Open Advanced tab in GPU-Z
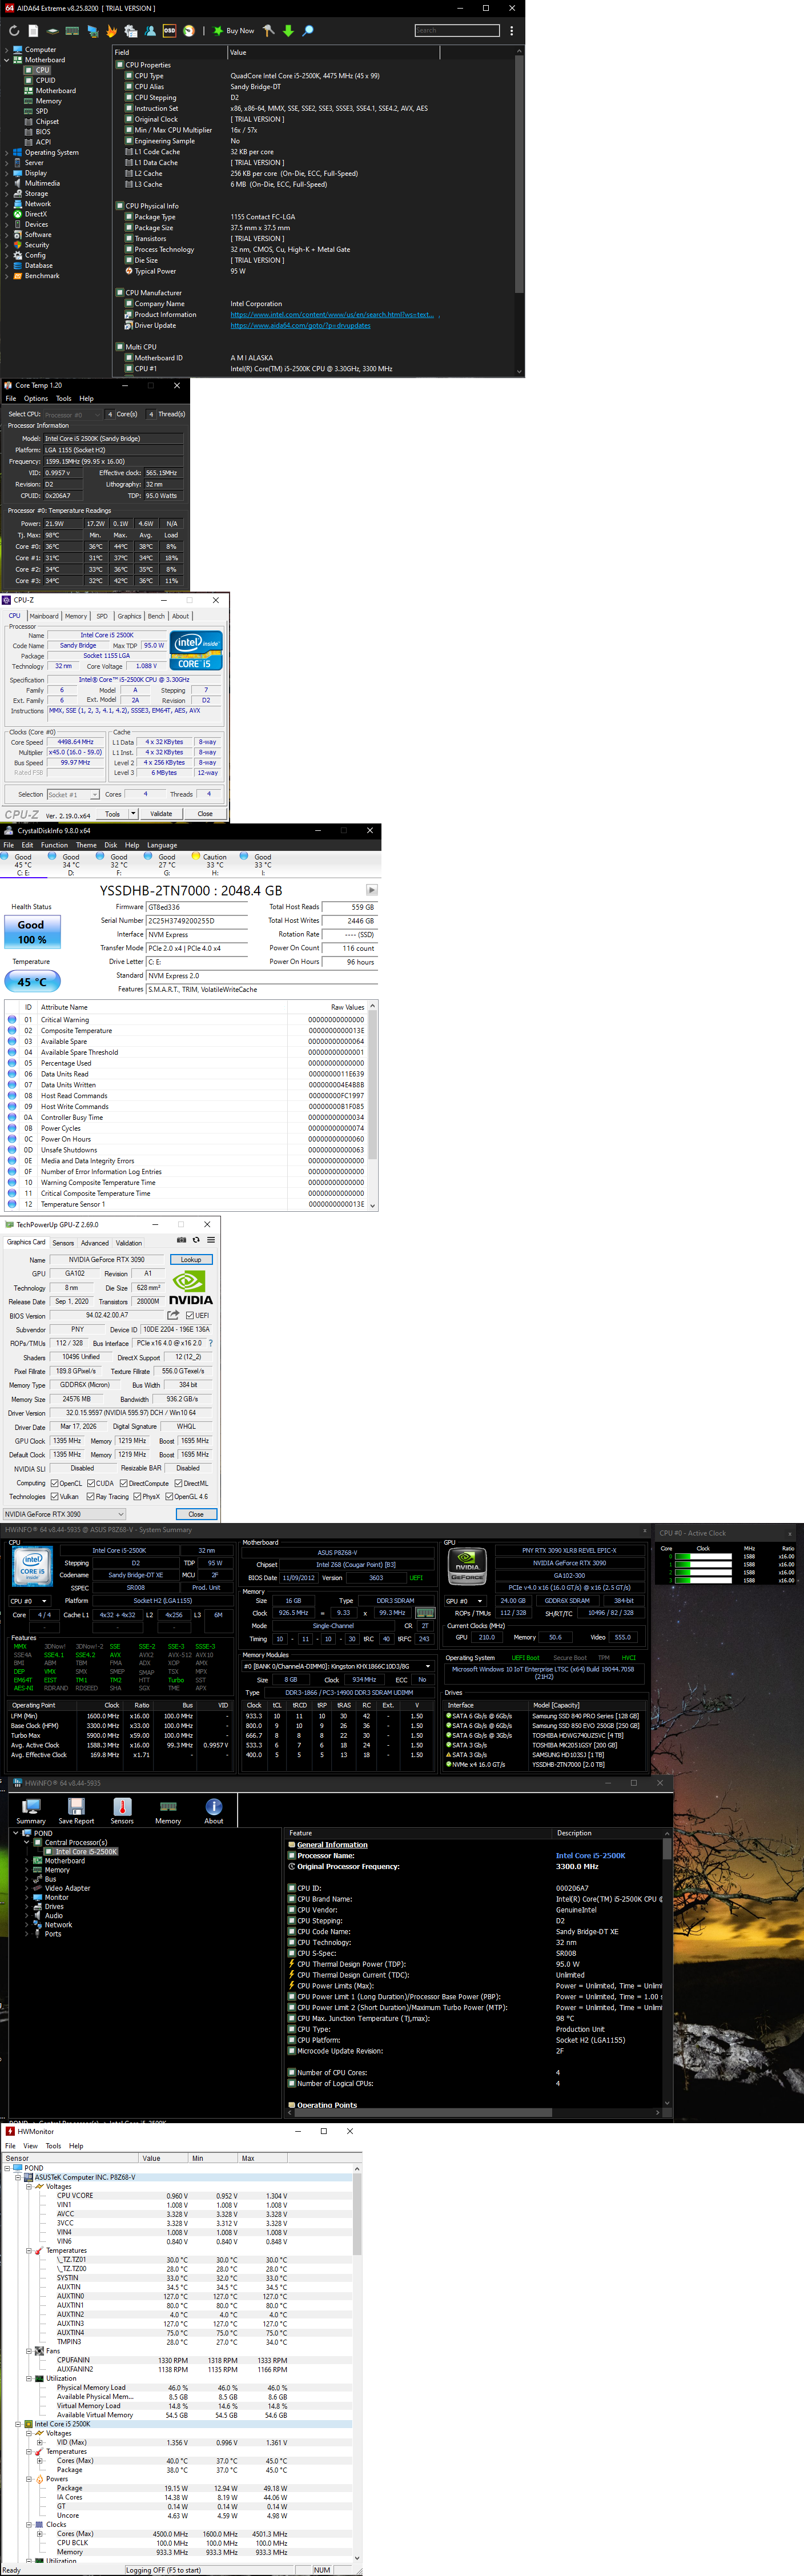This screenshot has width=804, height=2576. click(95, 1243)
